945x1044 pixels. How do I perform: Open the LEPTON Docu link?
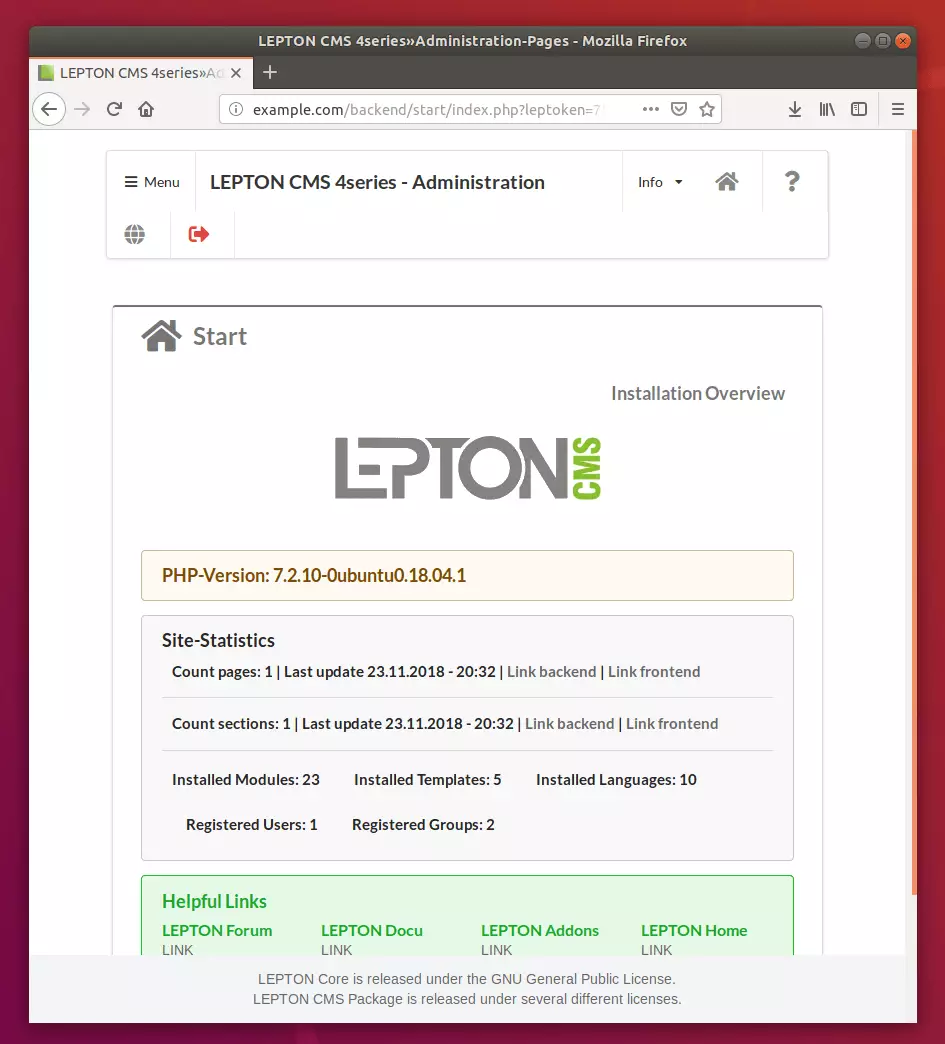pyautogui.click(x=372, y=931)
